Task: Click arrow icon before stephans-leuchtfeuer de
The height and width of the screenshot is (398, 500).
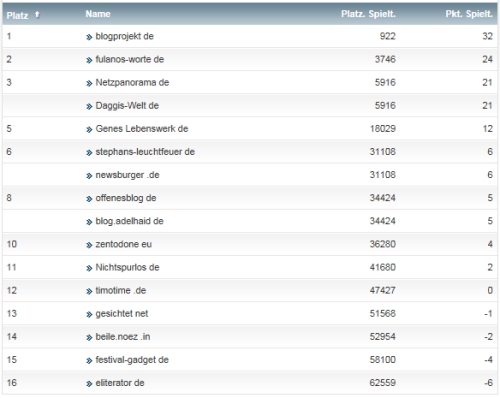Action: pyautogui.click(x=89, y=153)
